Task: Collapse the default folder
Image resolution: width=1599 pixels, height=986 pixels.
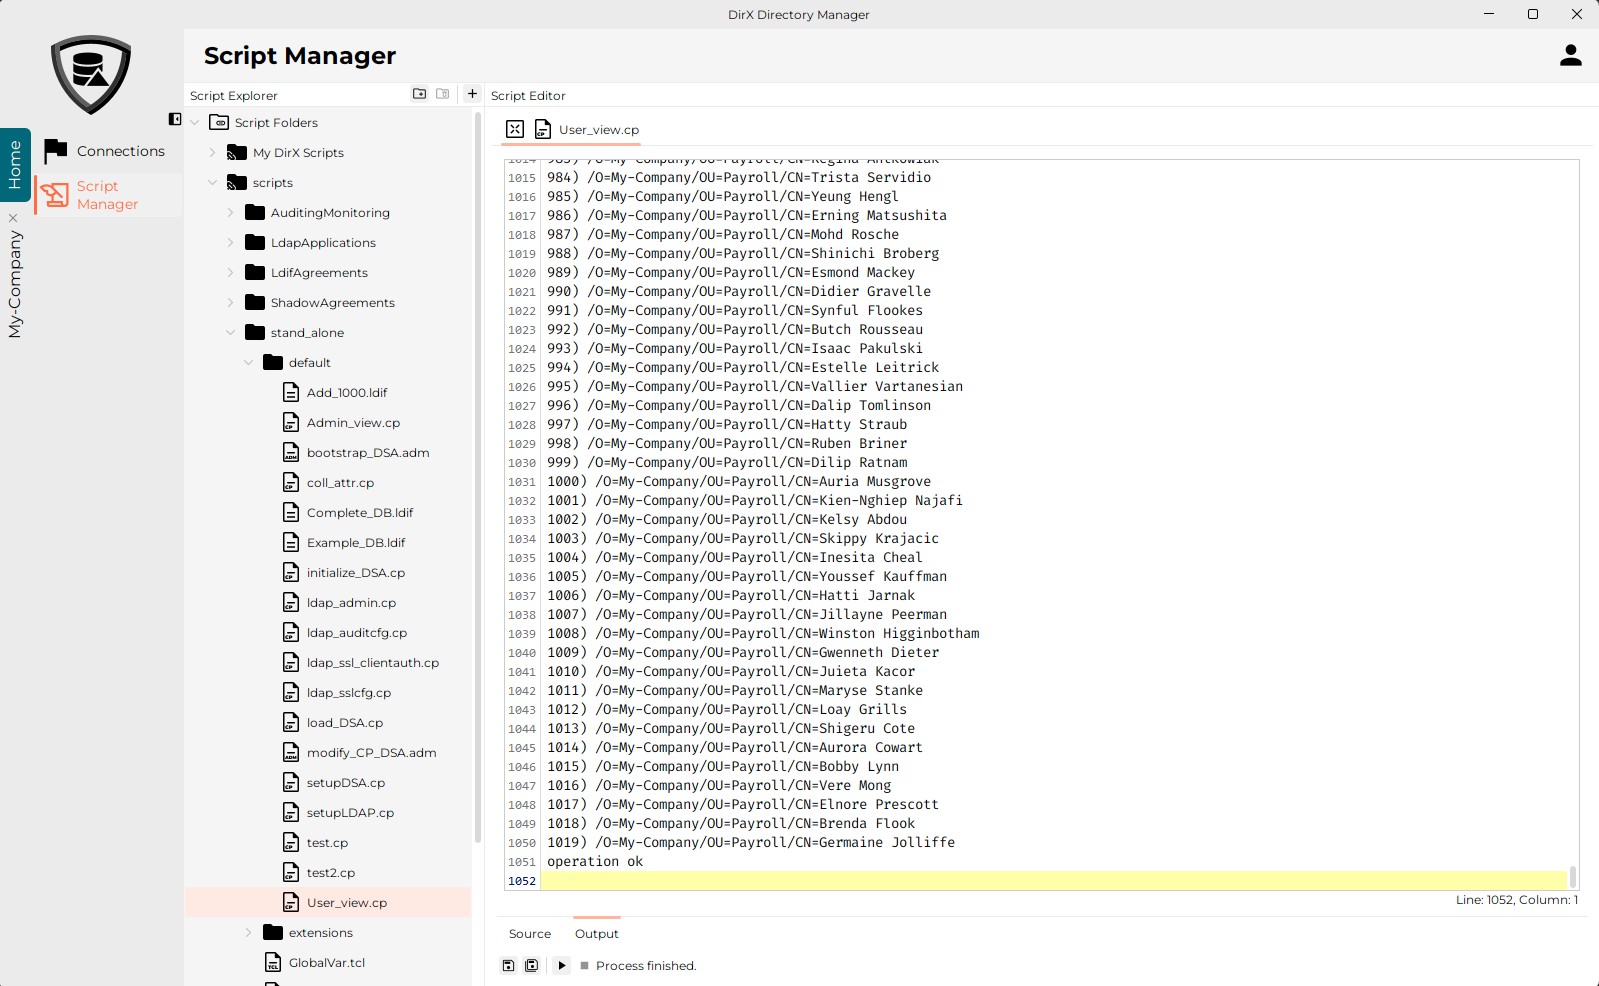Action: (248, 363)
